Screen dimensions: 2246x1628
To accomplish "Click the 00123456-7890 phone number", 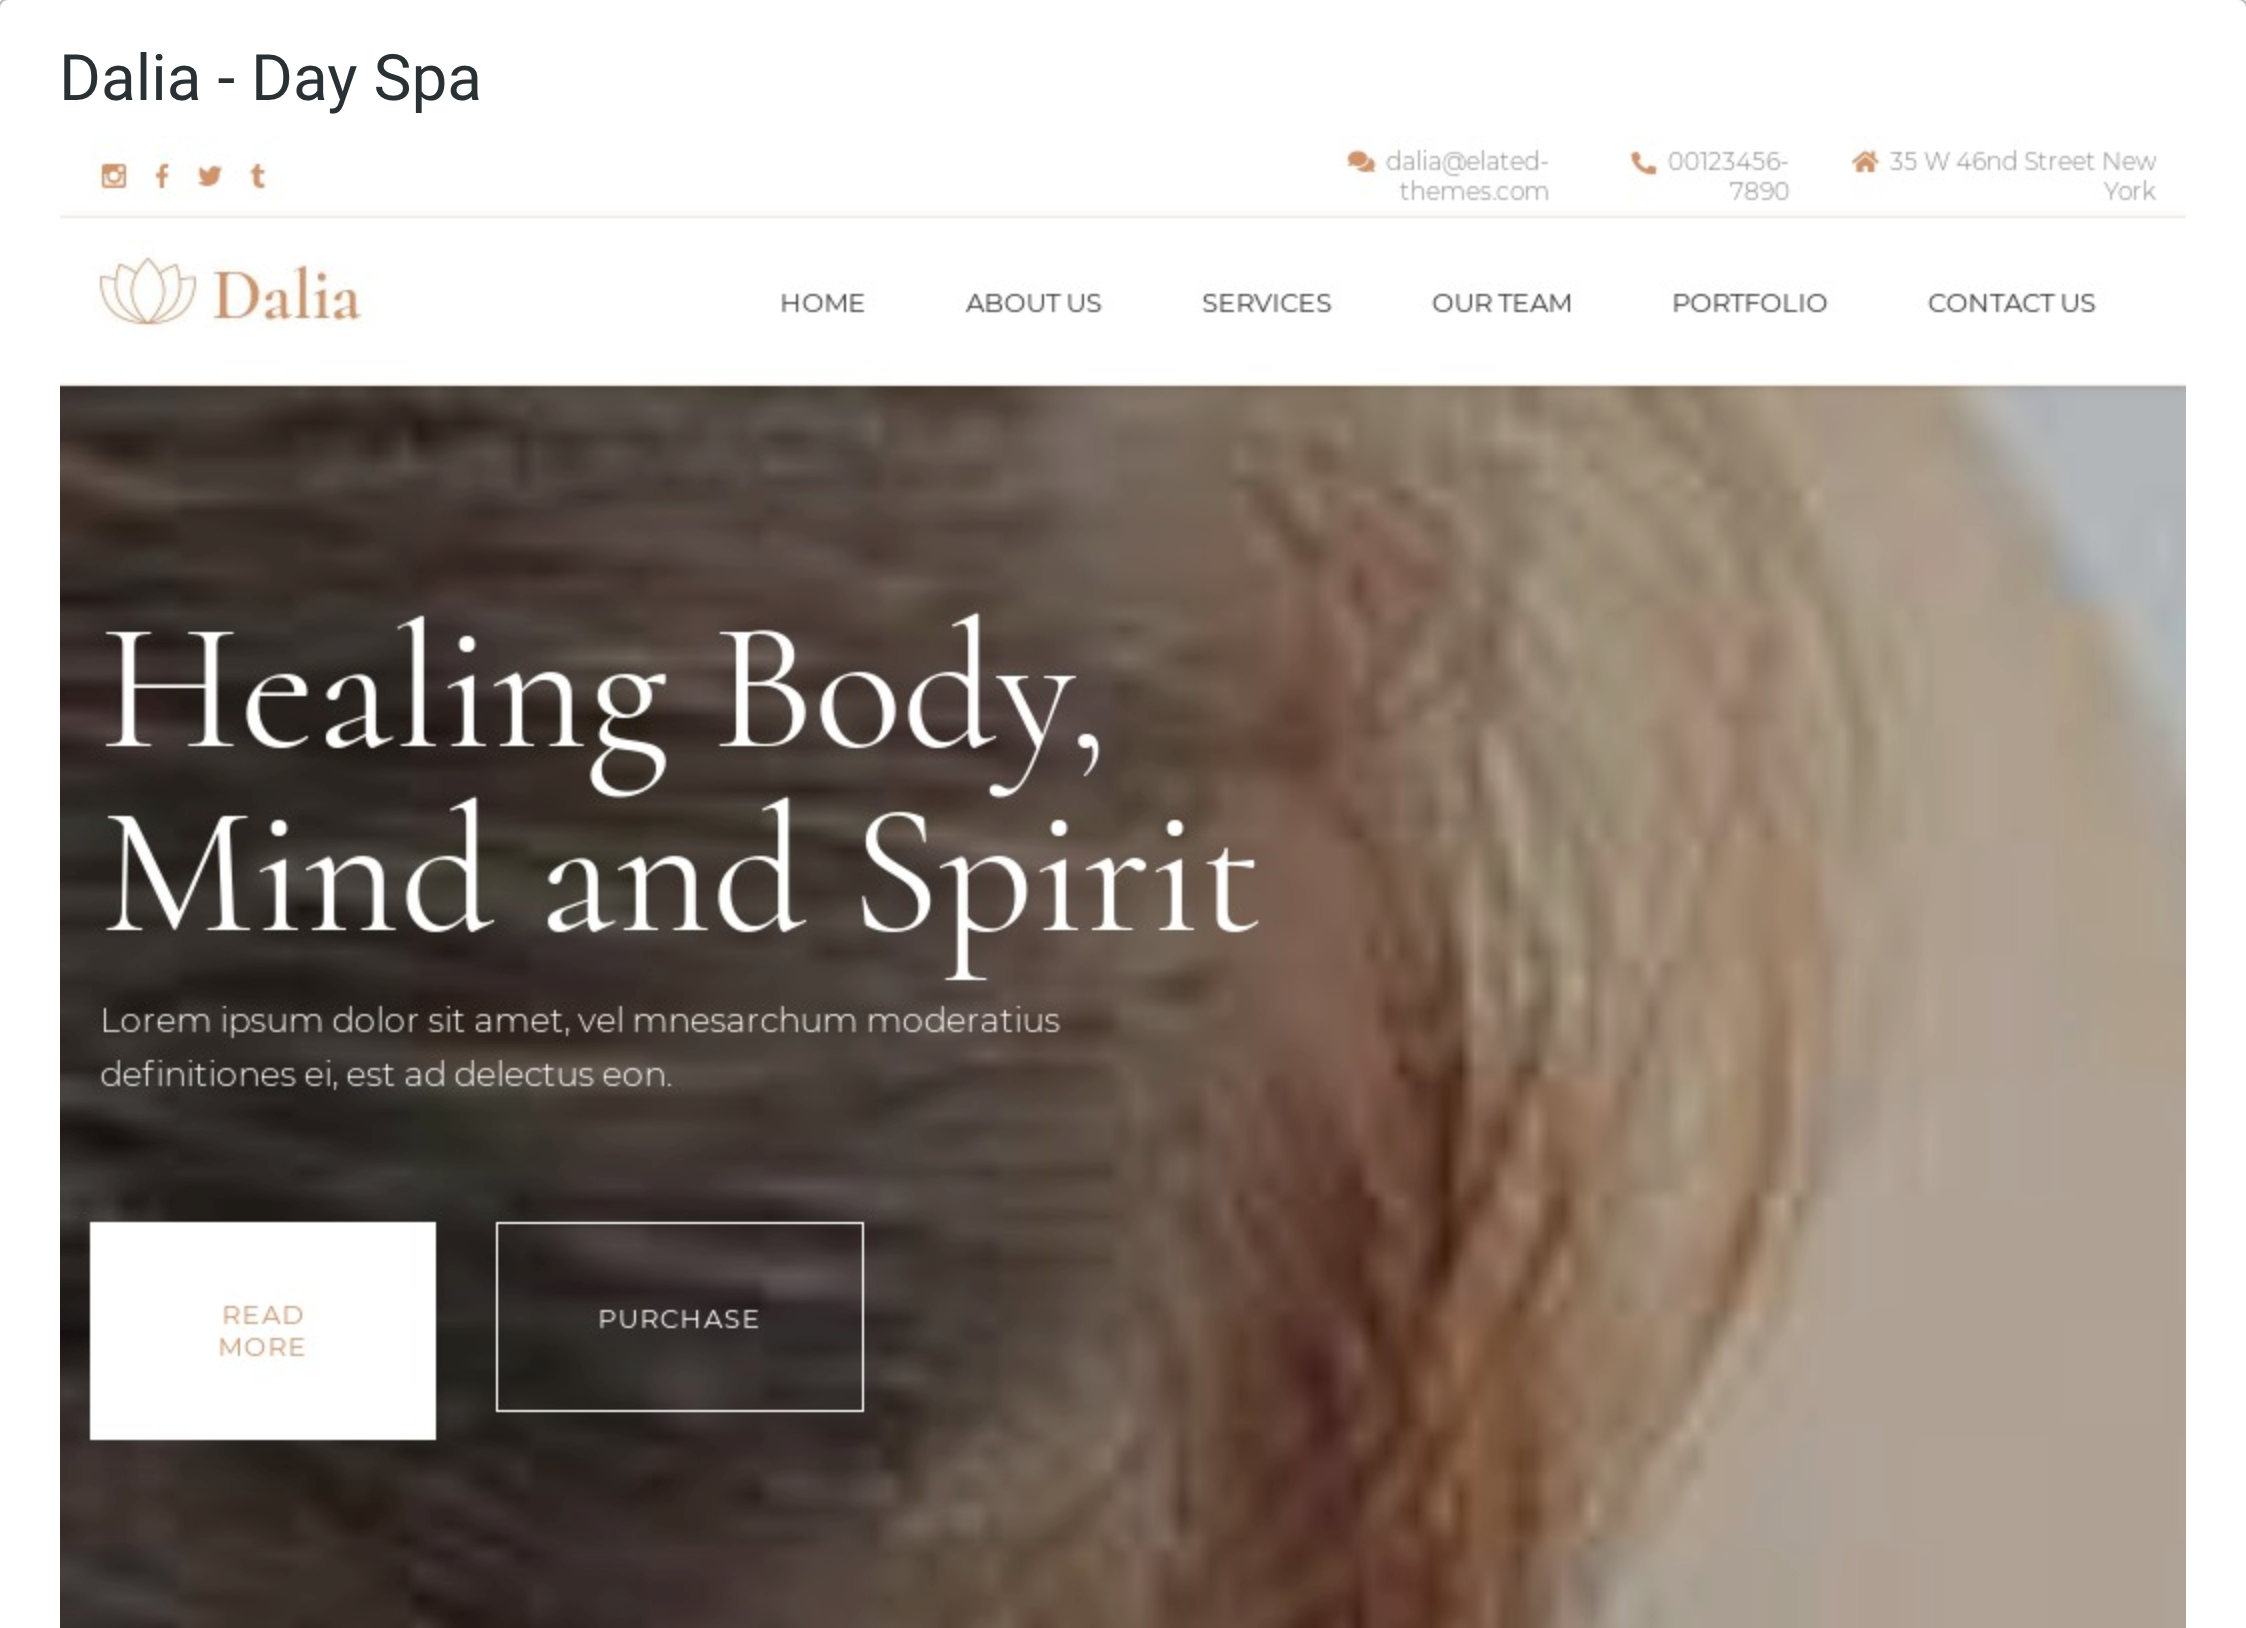I will coord(1728,176).
